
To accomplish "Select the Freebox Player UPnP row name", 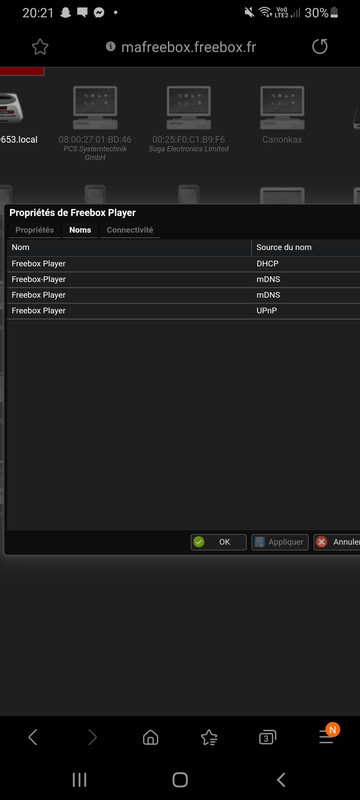I will point(38,311).
